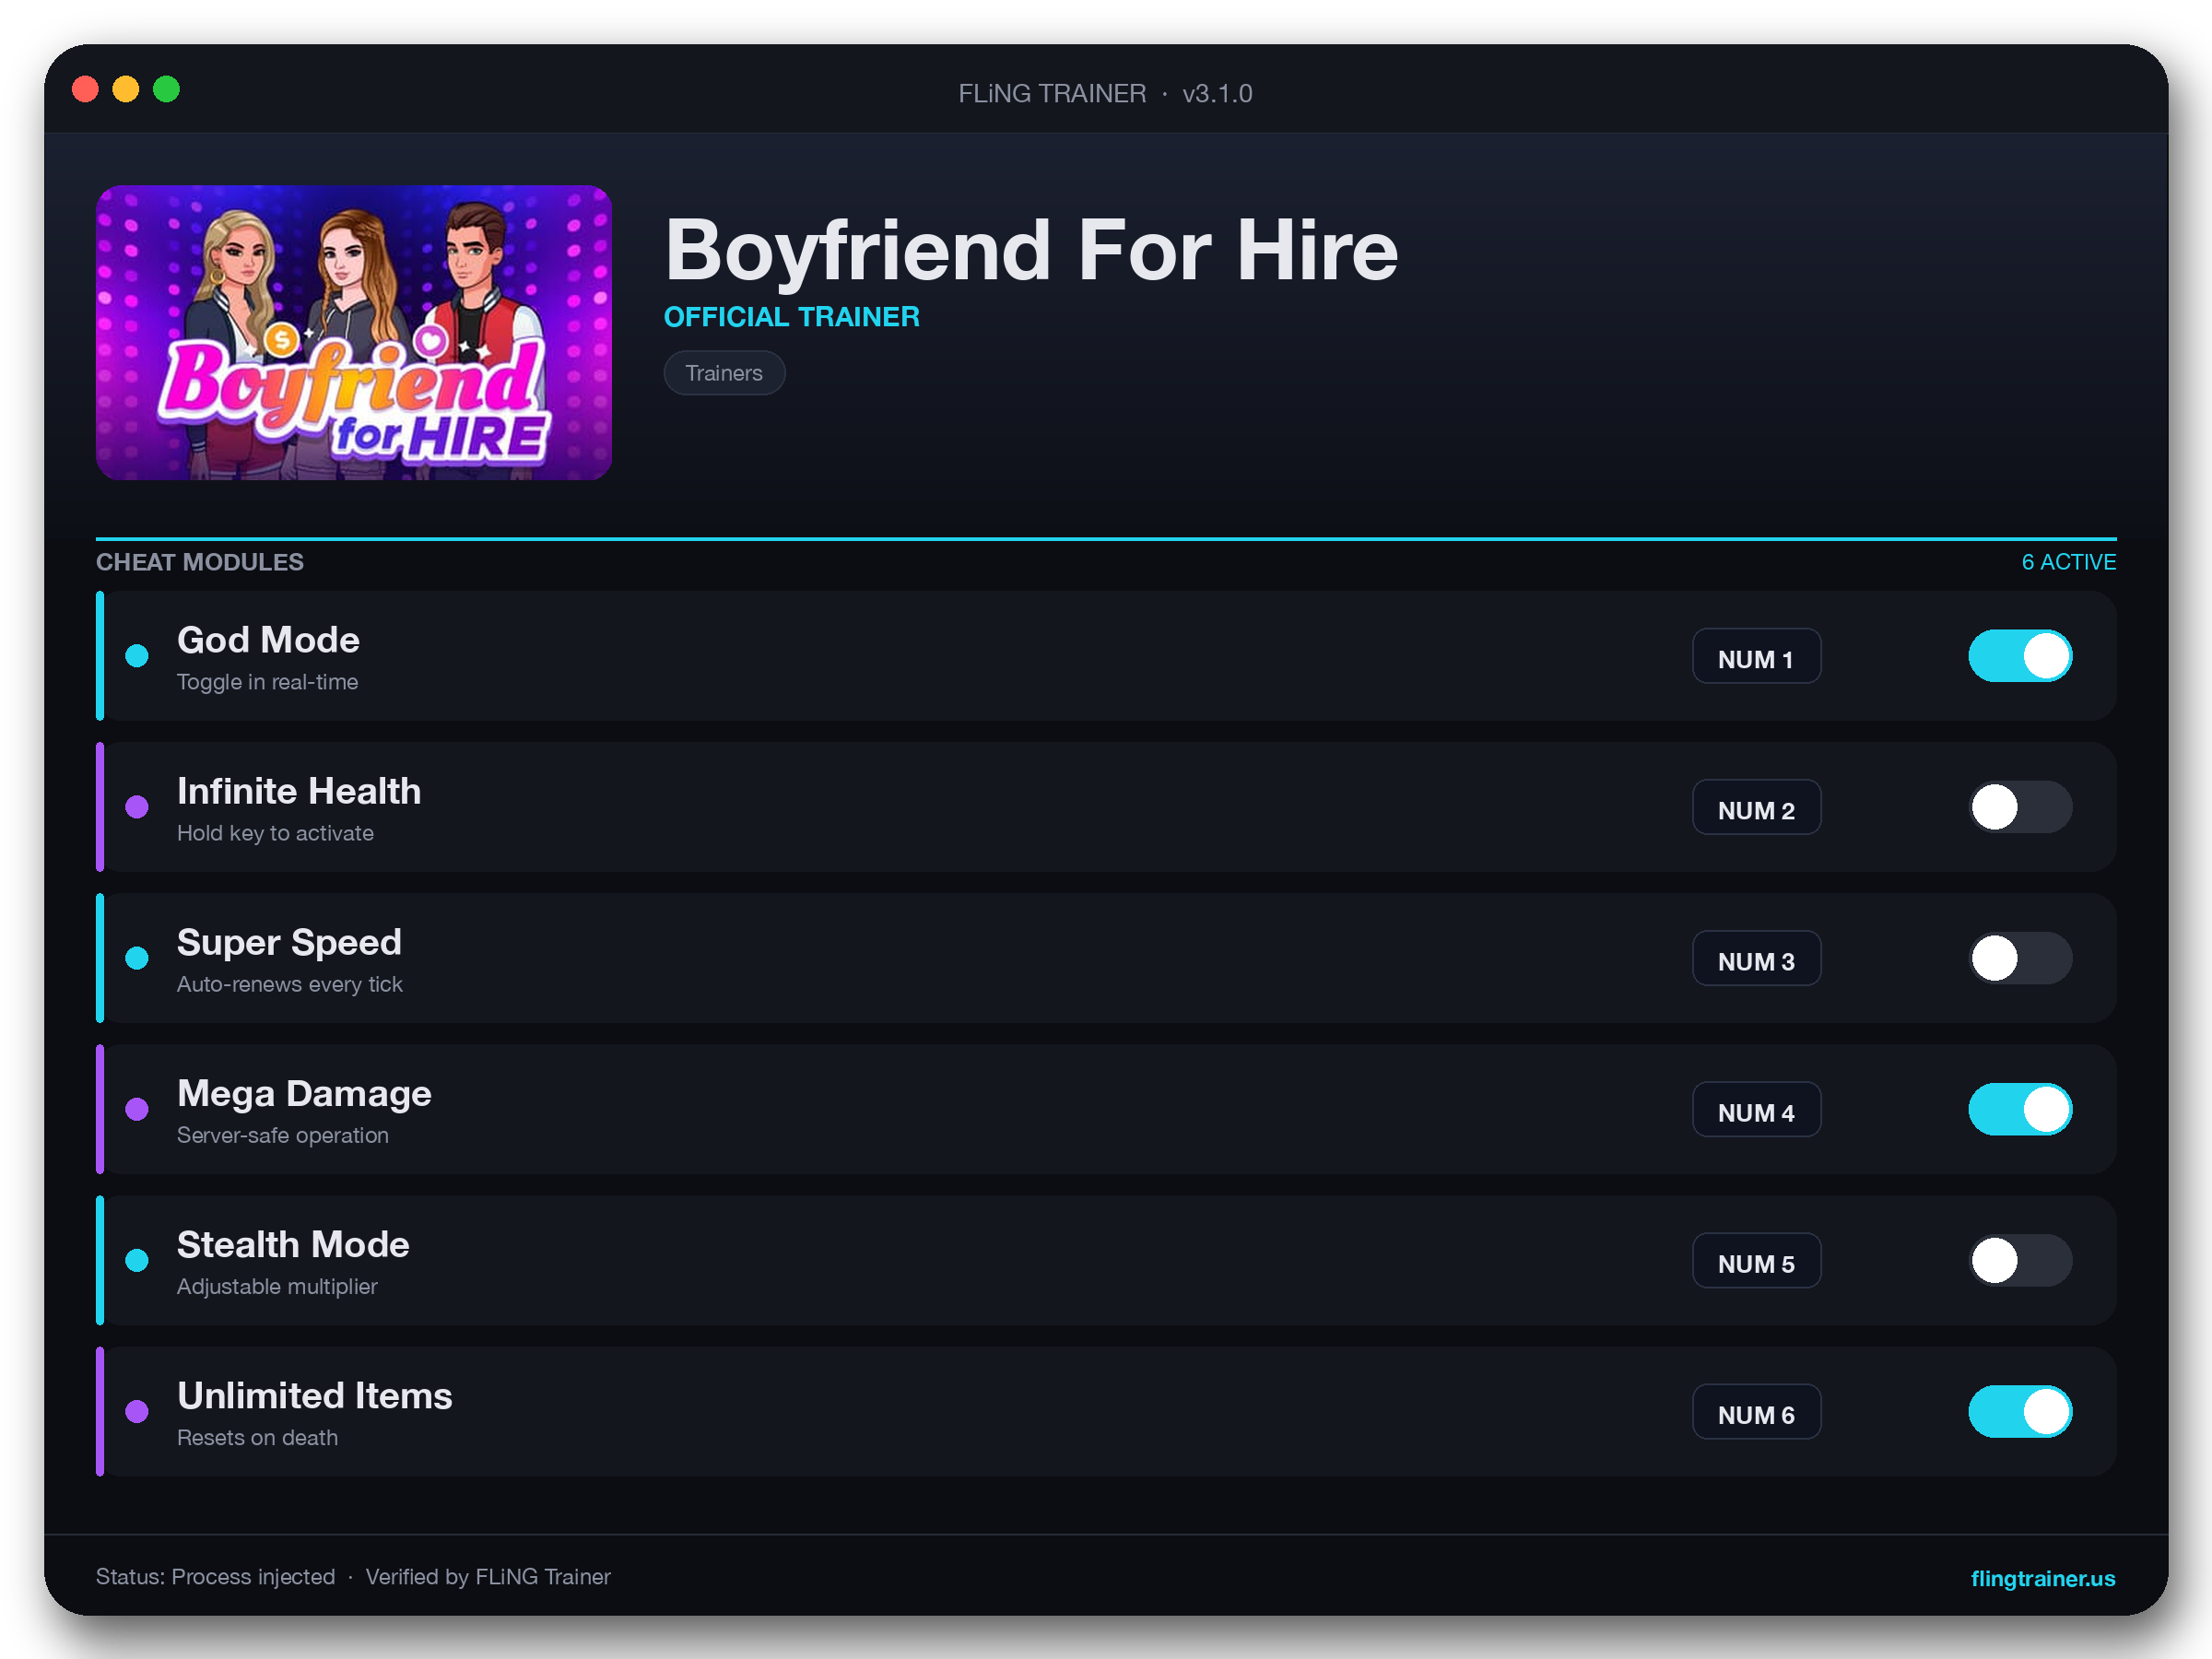2212x1659 pixels.
Task: Turn off the God Mode toggle
Action: click(x=2020, y=656)
